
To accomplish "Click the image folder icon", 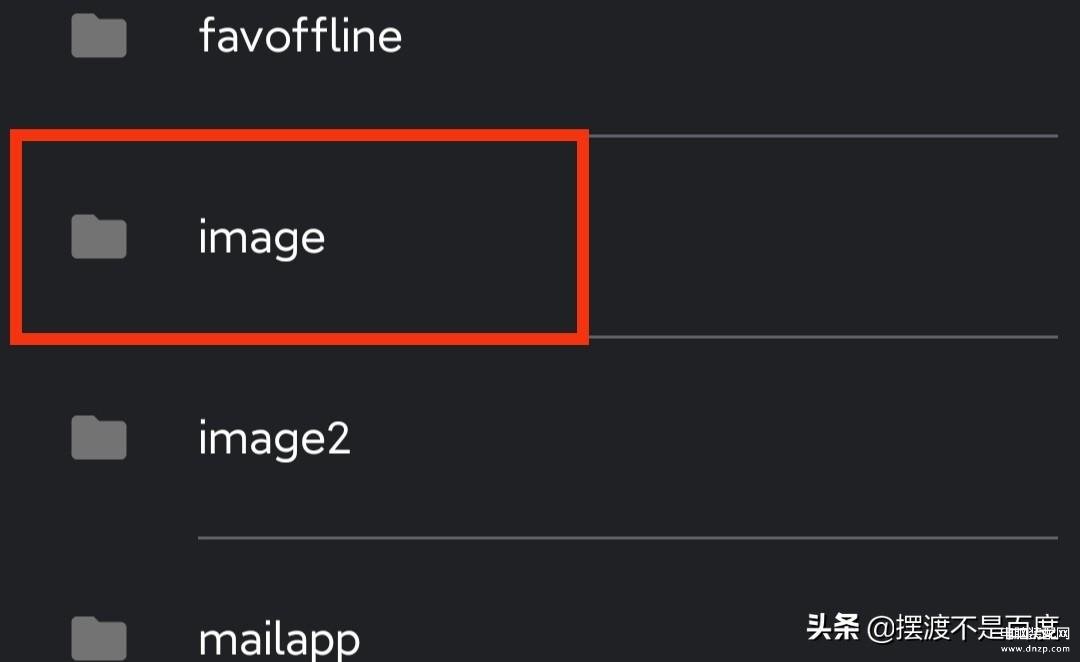I will tap(98, 236).
